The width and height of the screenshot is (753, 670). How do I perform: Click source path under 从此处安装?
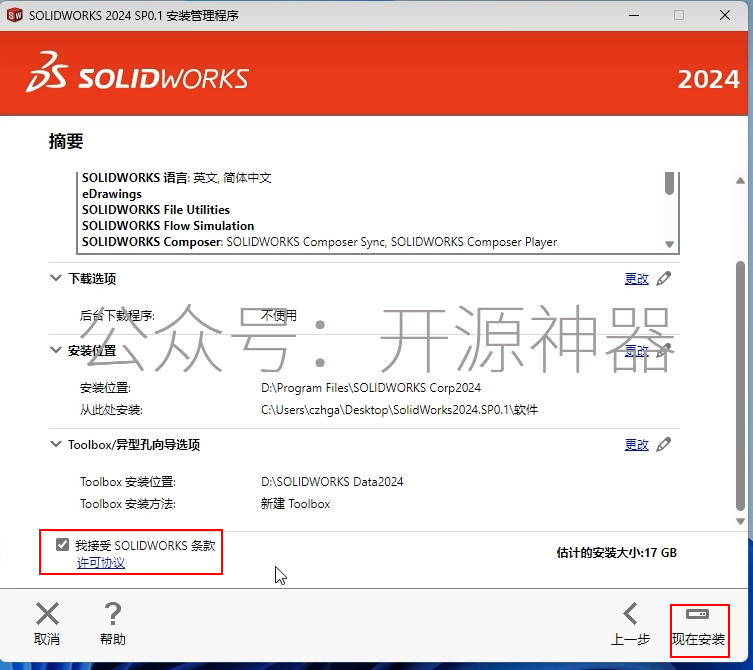click(x=399, y=410)
